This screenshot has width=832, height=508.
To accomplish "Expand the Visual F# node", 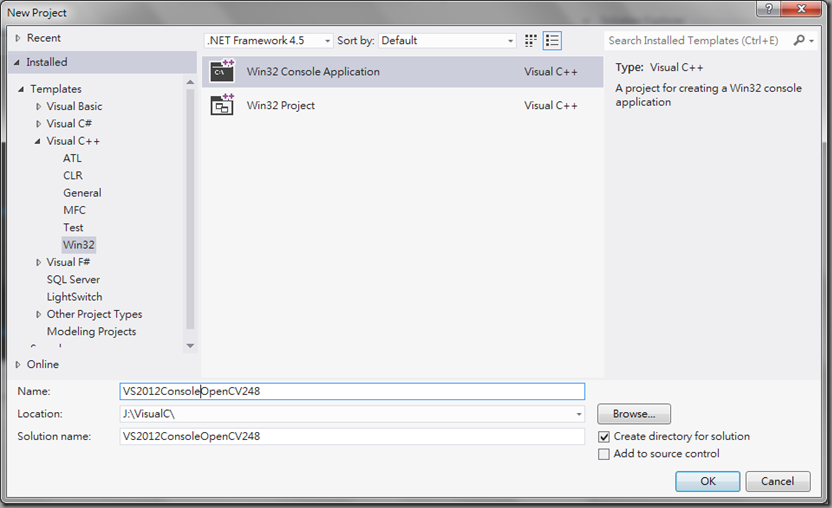I will point(38,262).
